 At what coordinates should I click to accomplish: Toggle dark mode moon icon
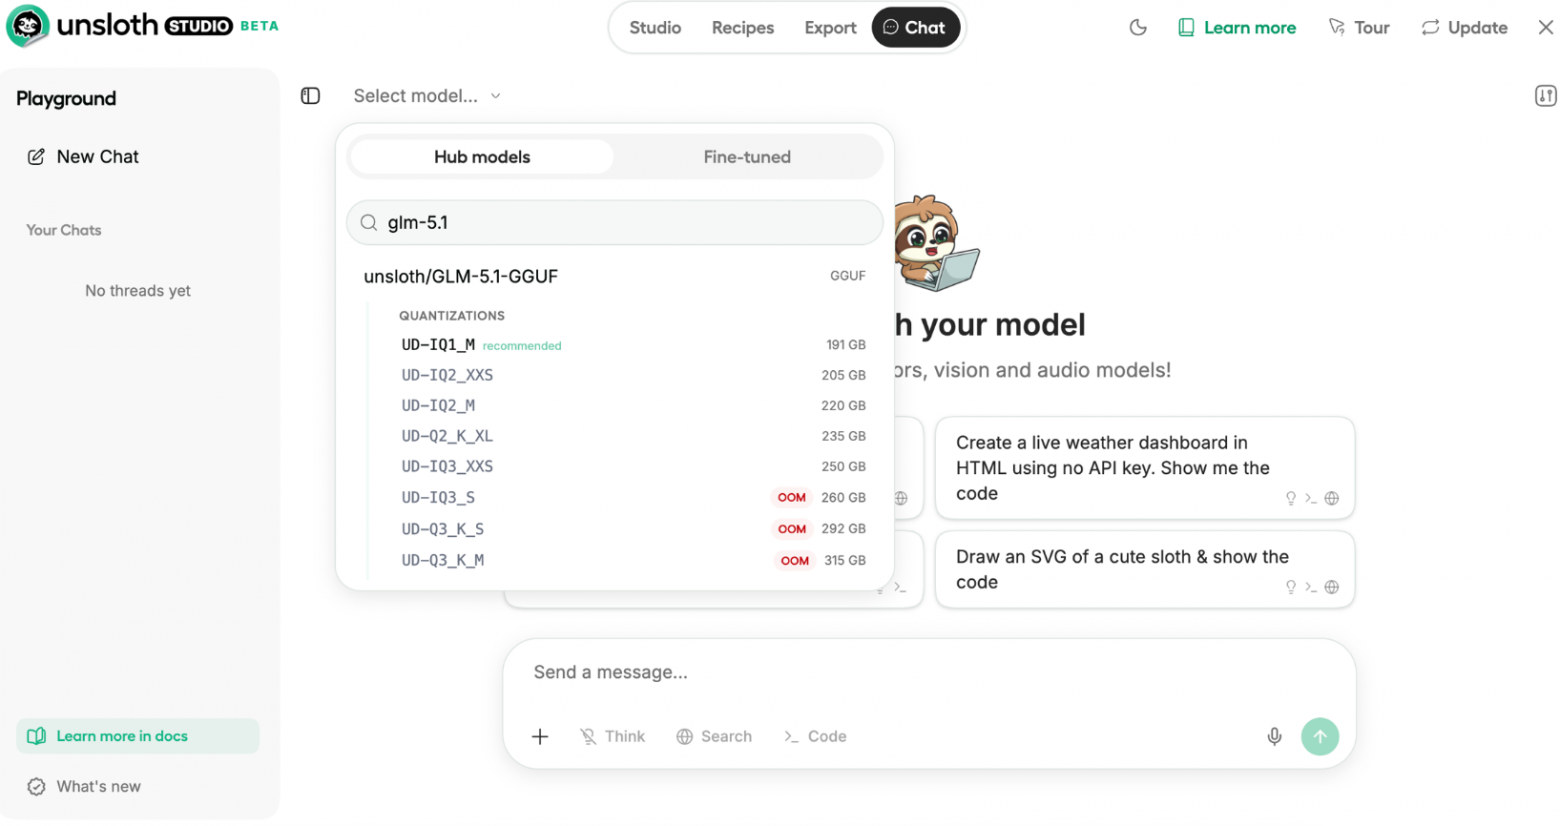(1138, 28)
